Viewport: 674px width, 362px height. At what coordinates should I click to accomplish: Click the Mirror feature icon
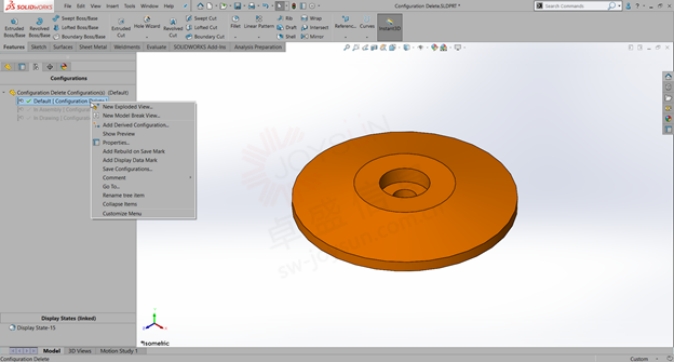tap(312, 37)
